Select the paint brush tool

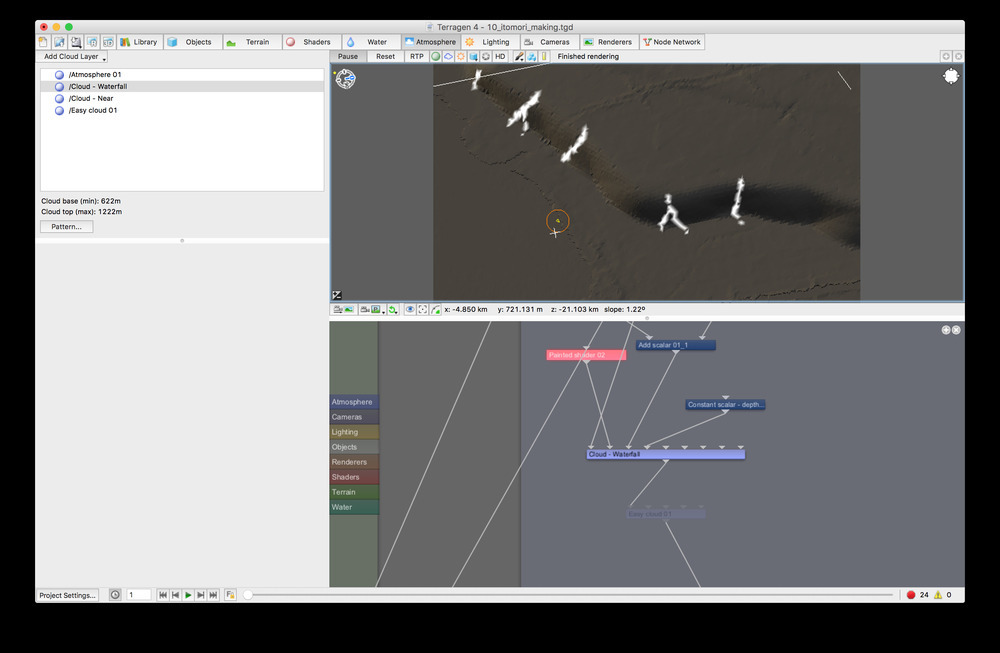519,57
